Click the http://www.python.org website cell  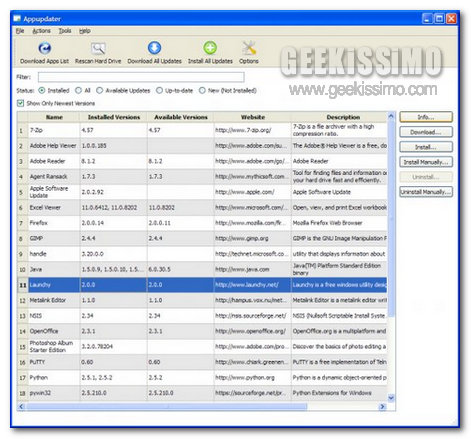253,377
